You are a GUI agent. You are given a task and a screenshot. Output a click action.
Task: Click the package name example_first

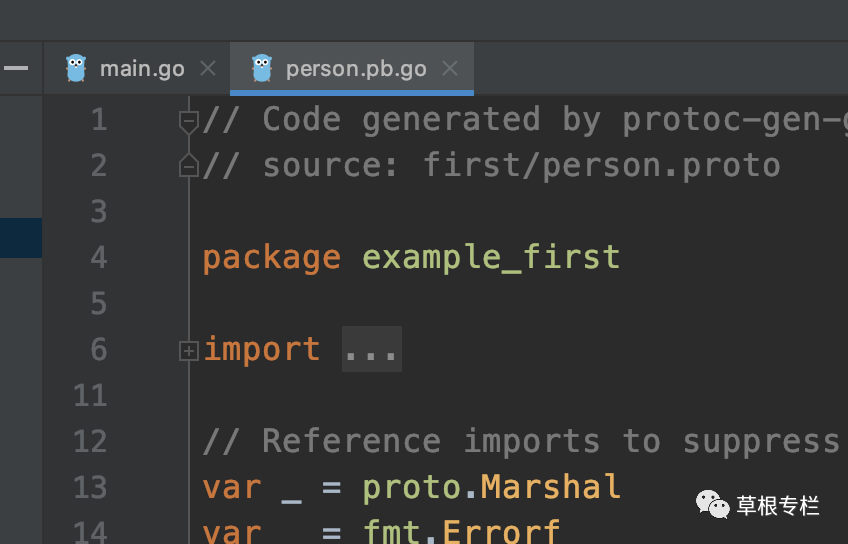[x=491, y=257]
